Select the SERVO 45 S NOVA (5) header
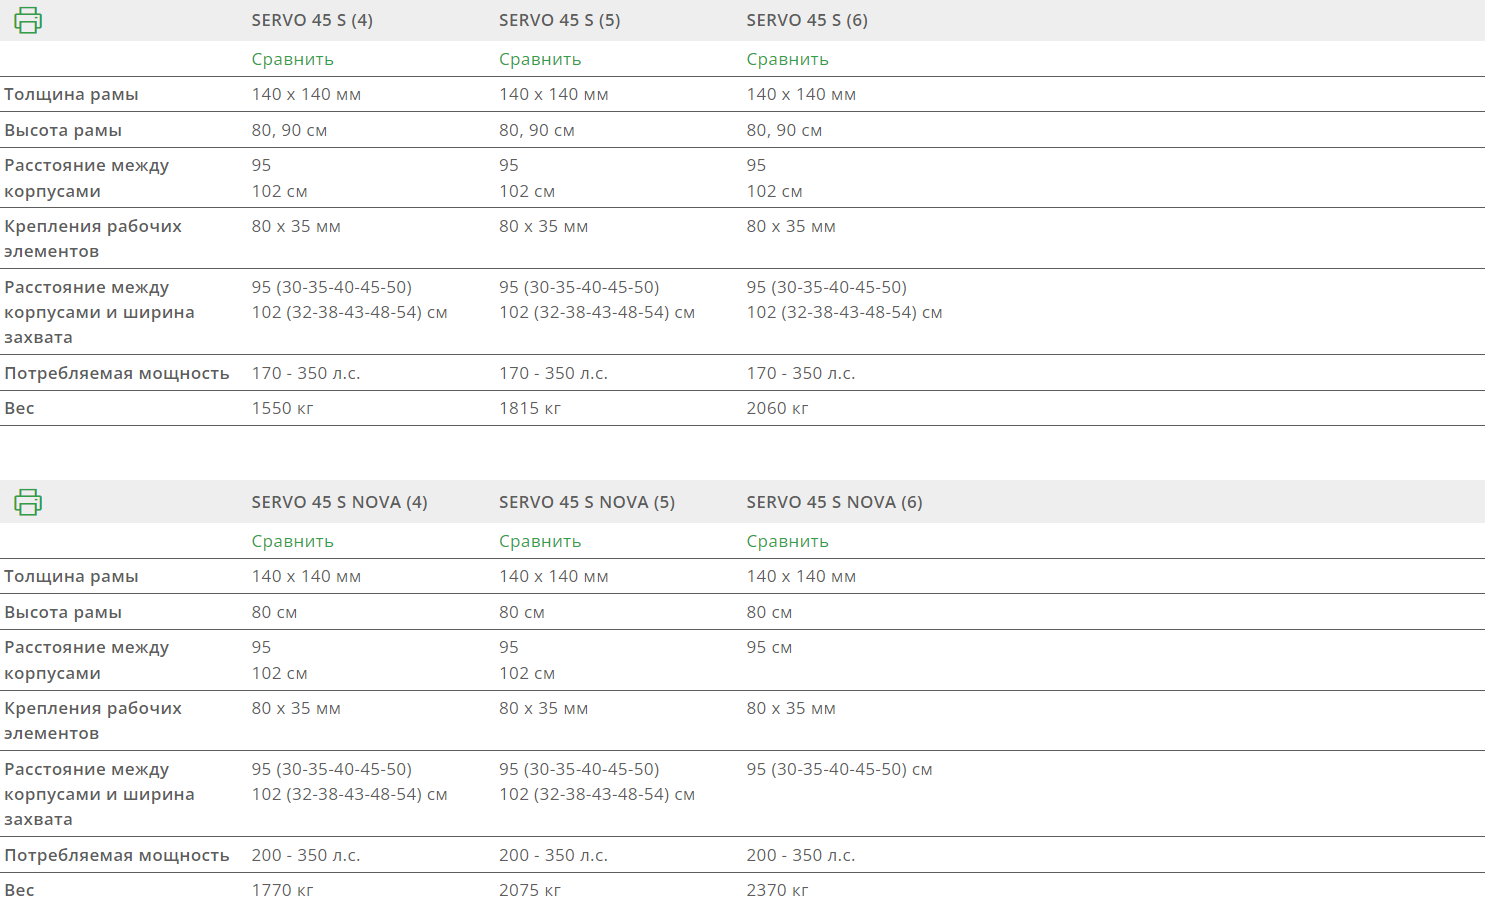This screenshot has width=1486, height=907. click(x=587, y=502)
